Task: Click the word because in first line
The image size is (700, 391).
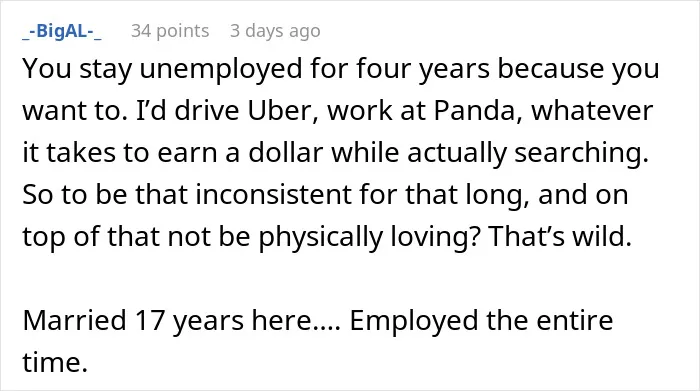Action: tap(550, 69)
